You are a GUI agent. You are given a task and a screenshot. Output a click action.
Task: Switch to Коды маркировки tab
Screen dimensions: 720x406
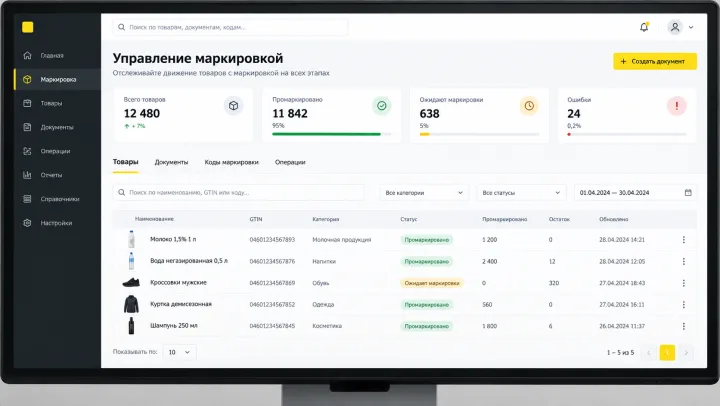[x=231, y=162]
